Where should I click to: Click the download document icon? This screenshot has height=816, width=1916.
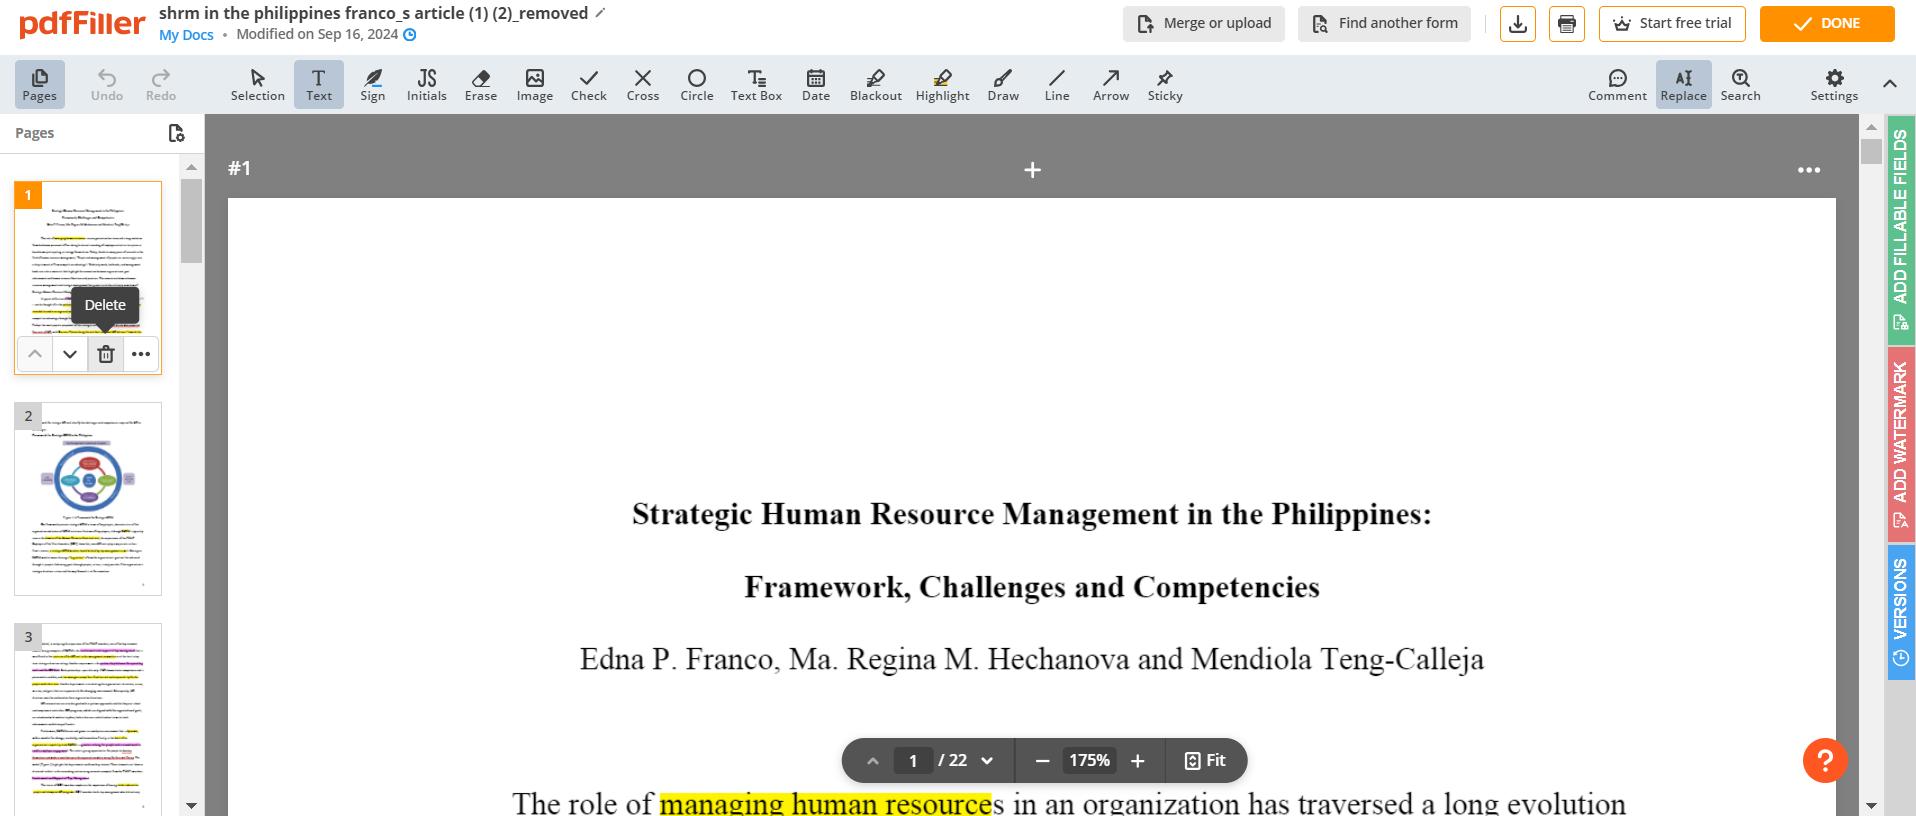[1518, 24]
